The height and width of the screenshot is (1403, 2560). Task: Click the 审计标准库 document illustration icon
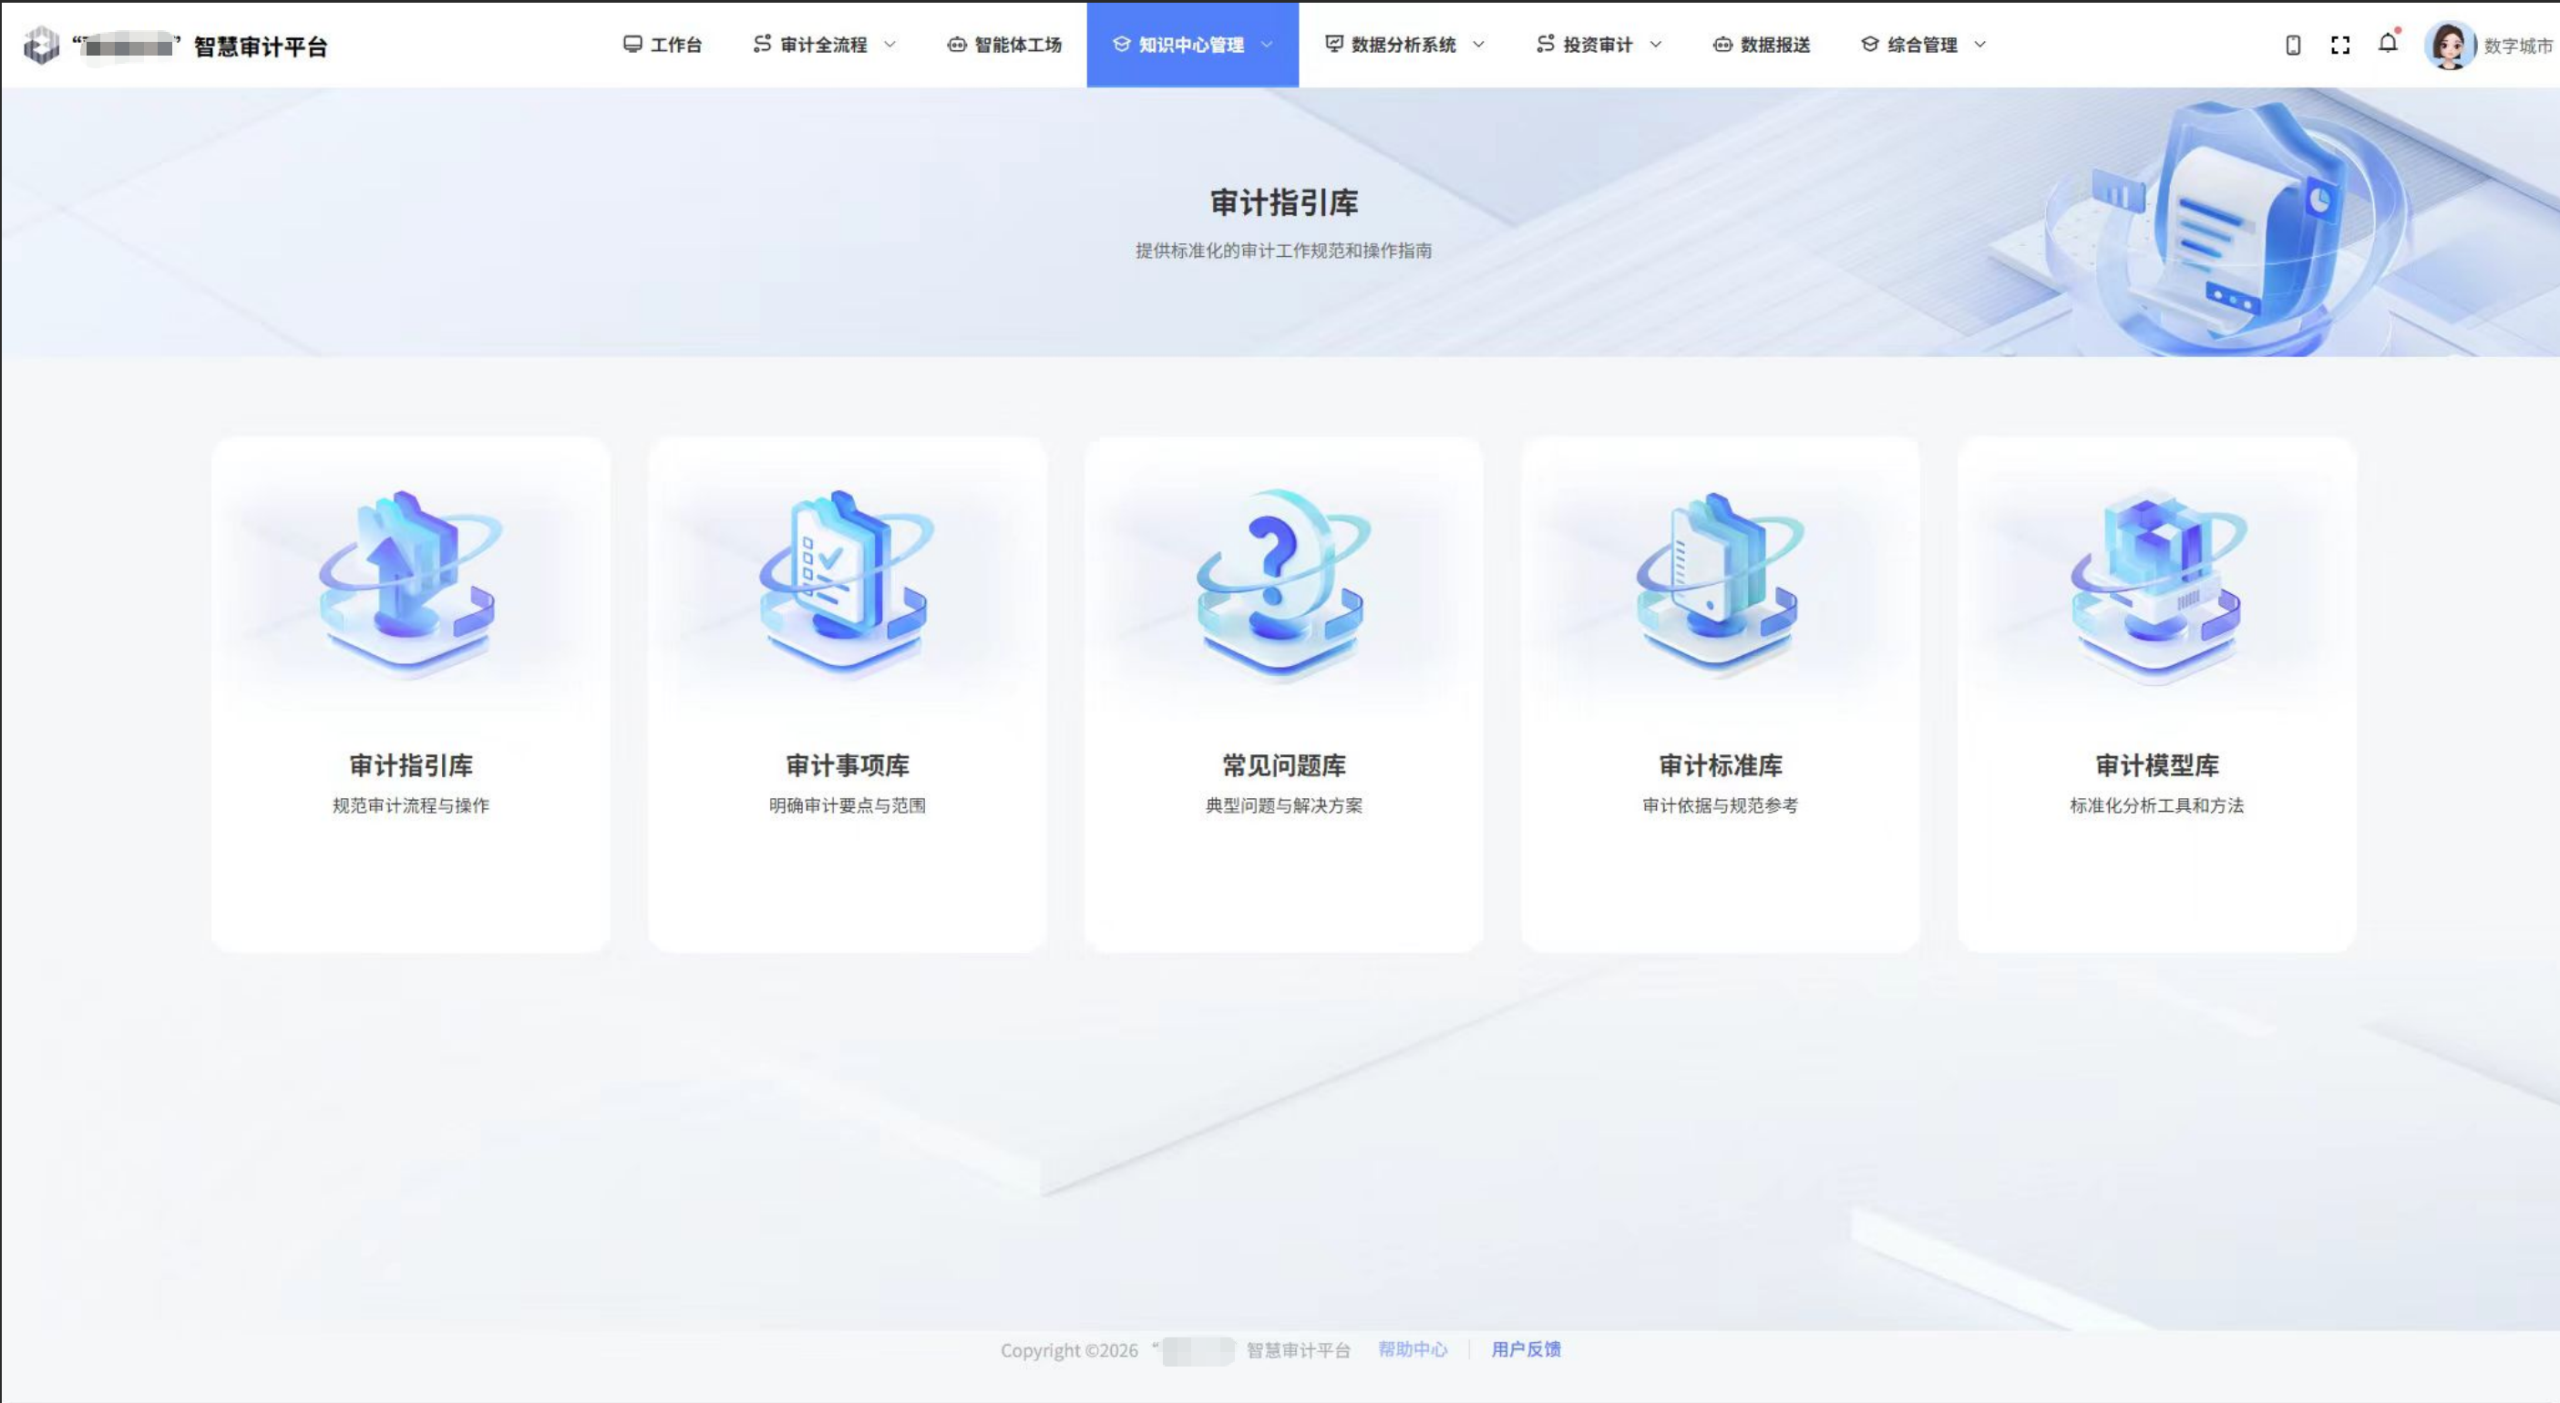click(1720, 584)
